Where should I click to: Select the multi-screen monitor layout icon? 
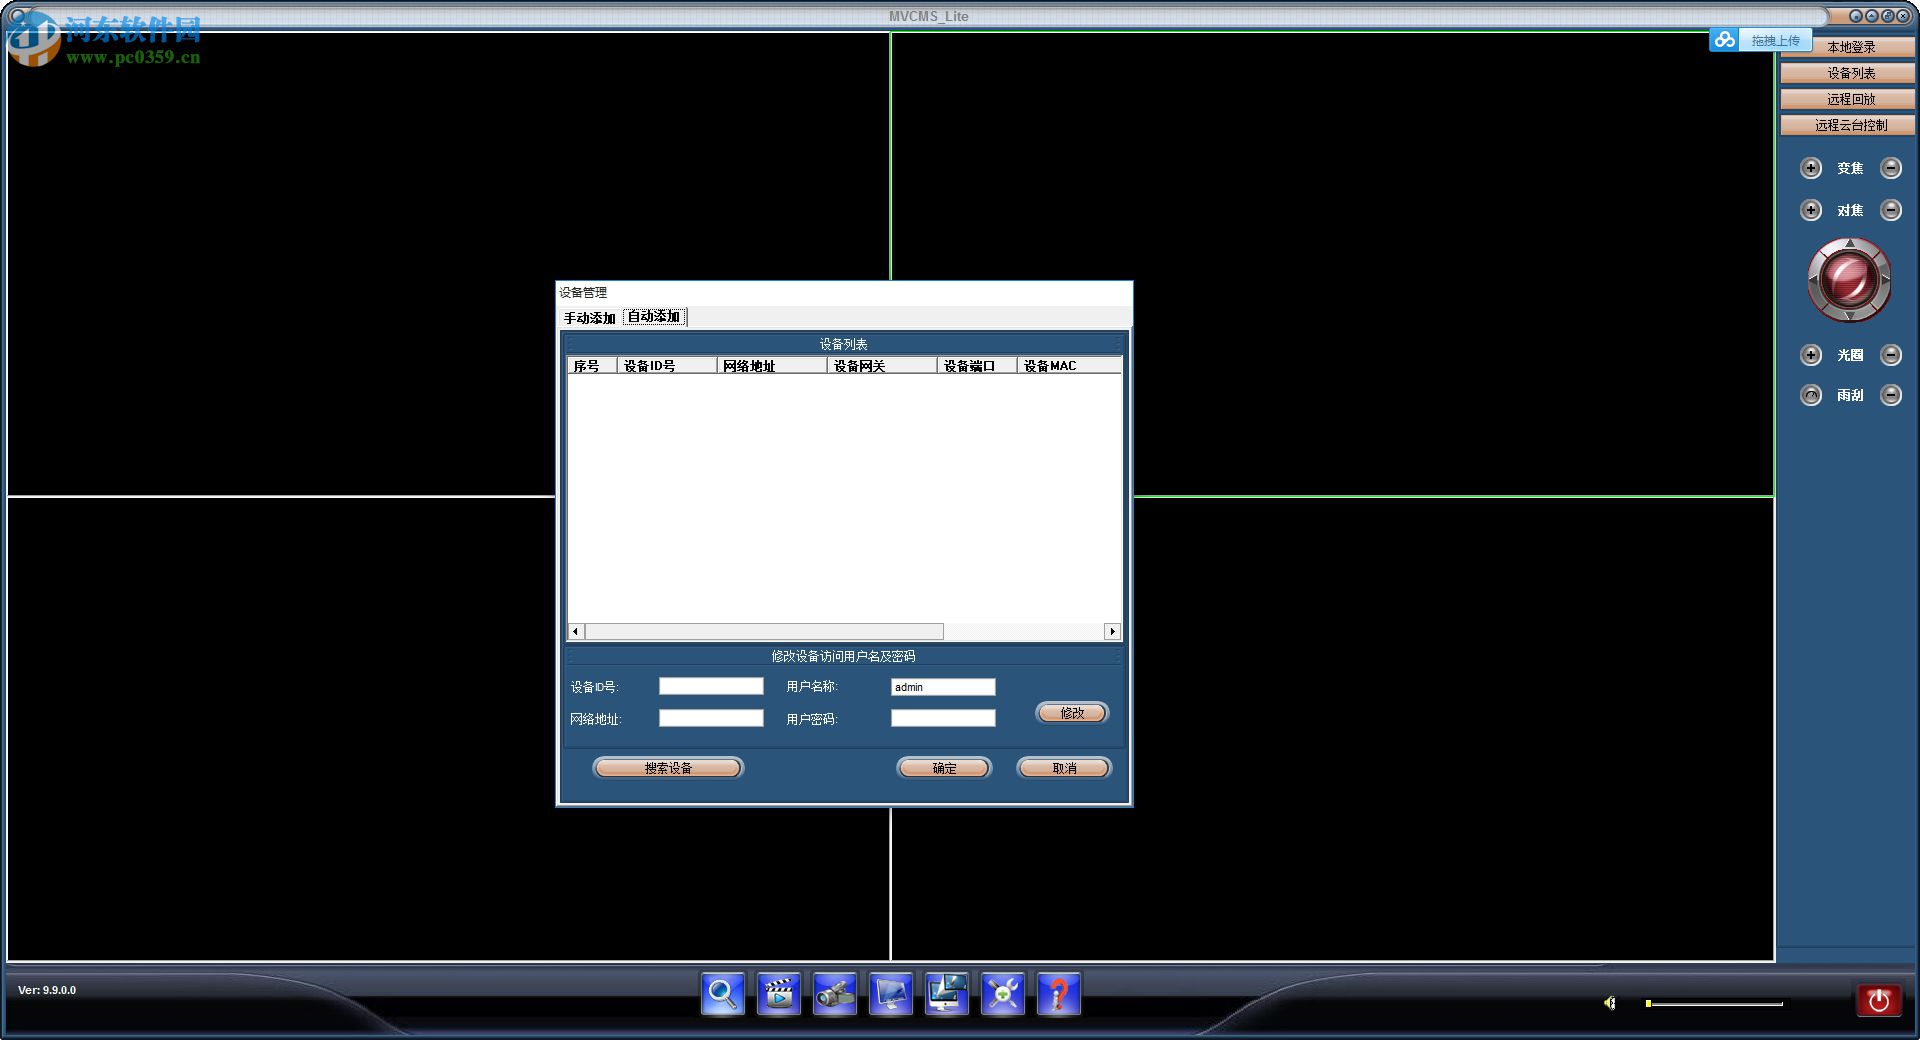(x=946, y=994)
